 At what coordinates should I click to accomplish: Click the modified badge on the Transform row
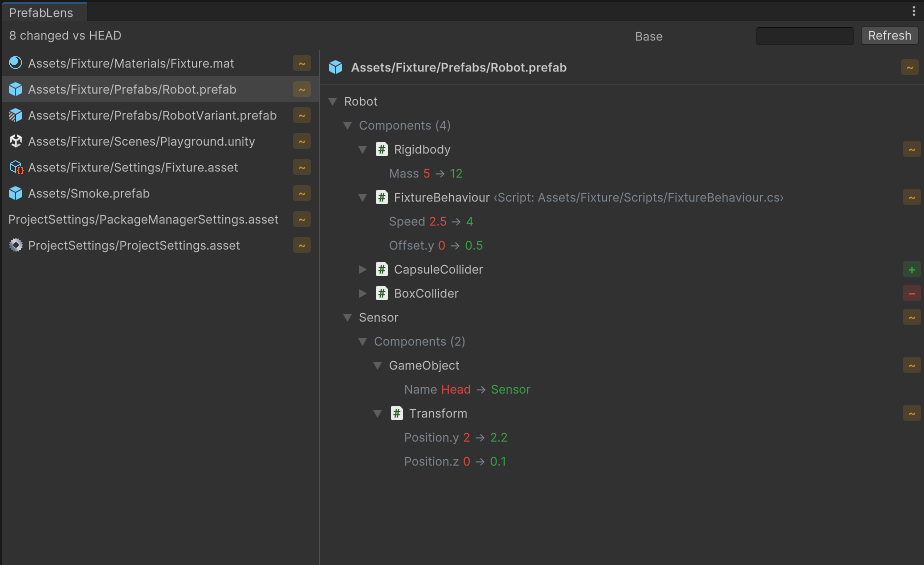coord(912,414)
